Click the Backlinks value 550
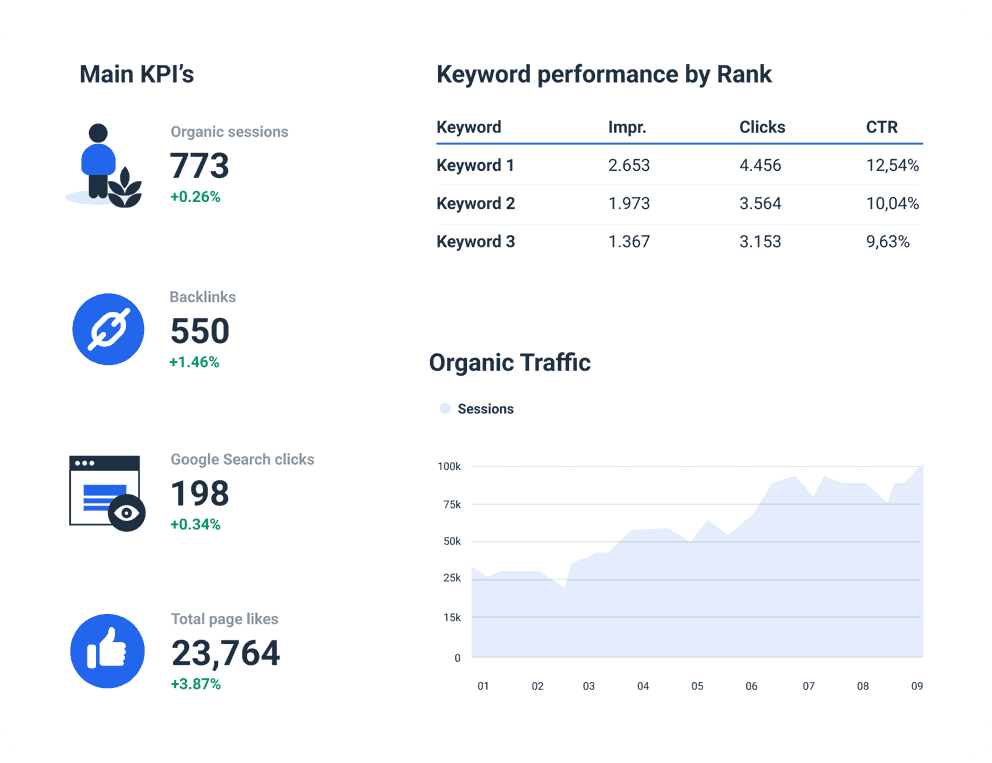992x763 pixels. [x=200, y=331]
